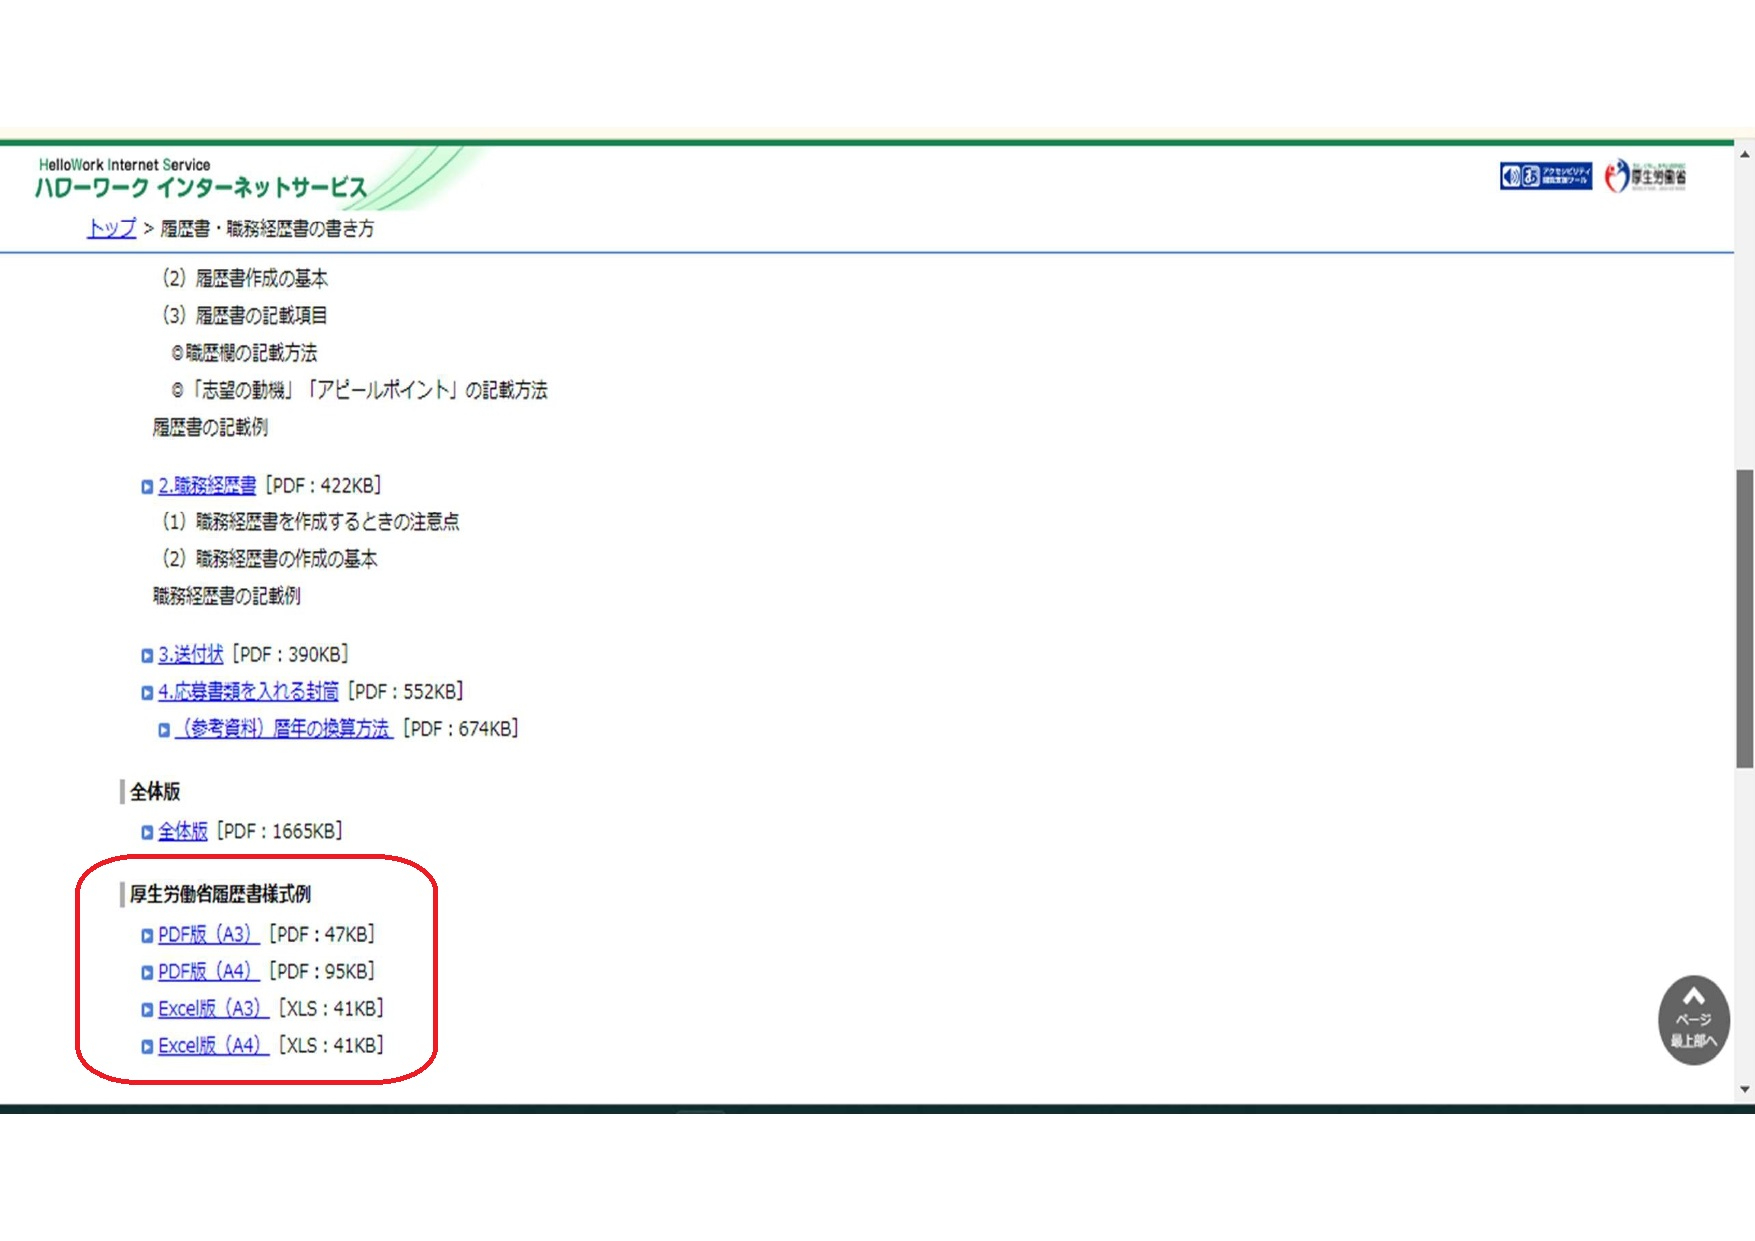Click bullet icon beside 3.送付状
Viewport: 1755px width, 1241px height.
(x=147, y=656)
